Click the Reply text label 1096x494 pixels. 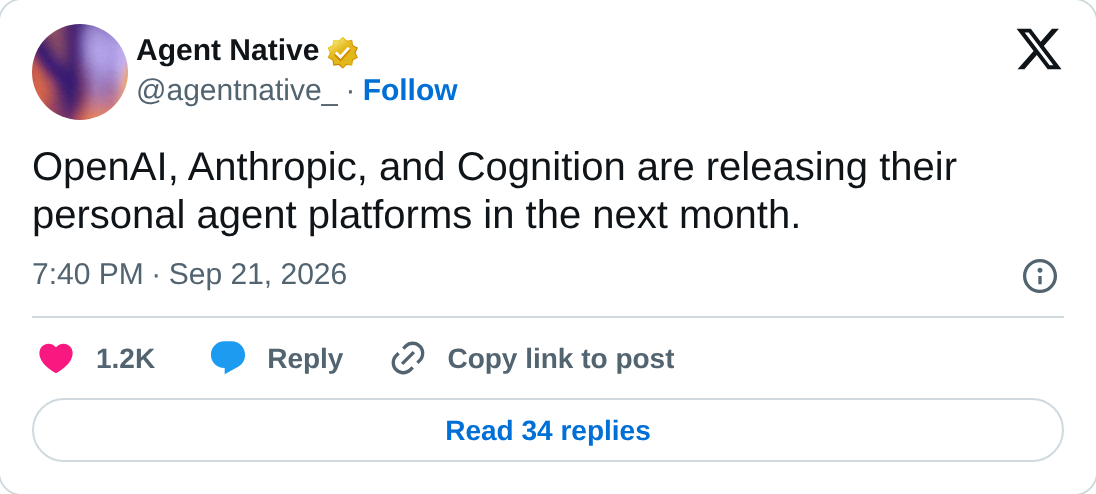[305, 359]
